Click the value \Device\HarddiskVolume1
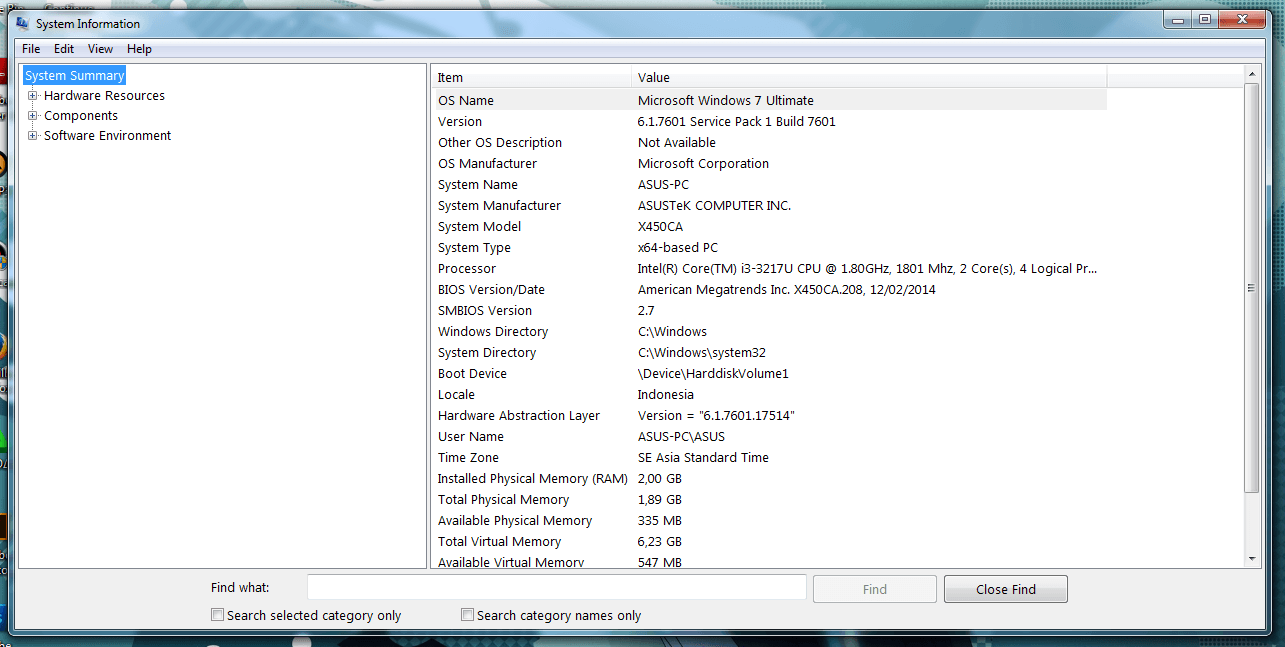This screenshot has width=1285, height=647. (713, 373)
